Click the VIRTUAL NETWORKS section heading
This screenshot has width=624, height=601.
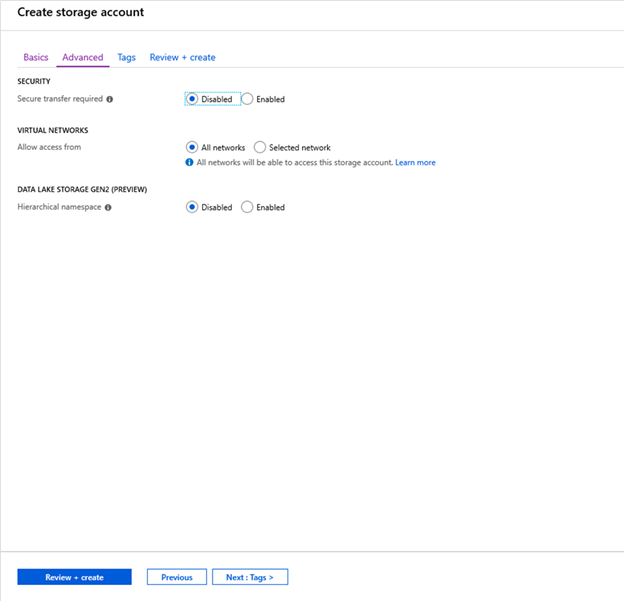(53, 130)
